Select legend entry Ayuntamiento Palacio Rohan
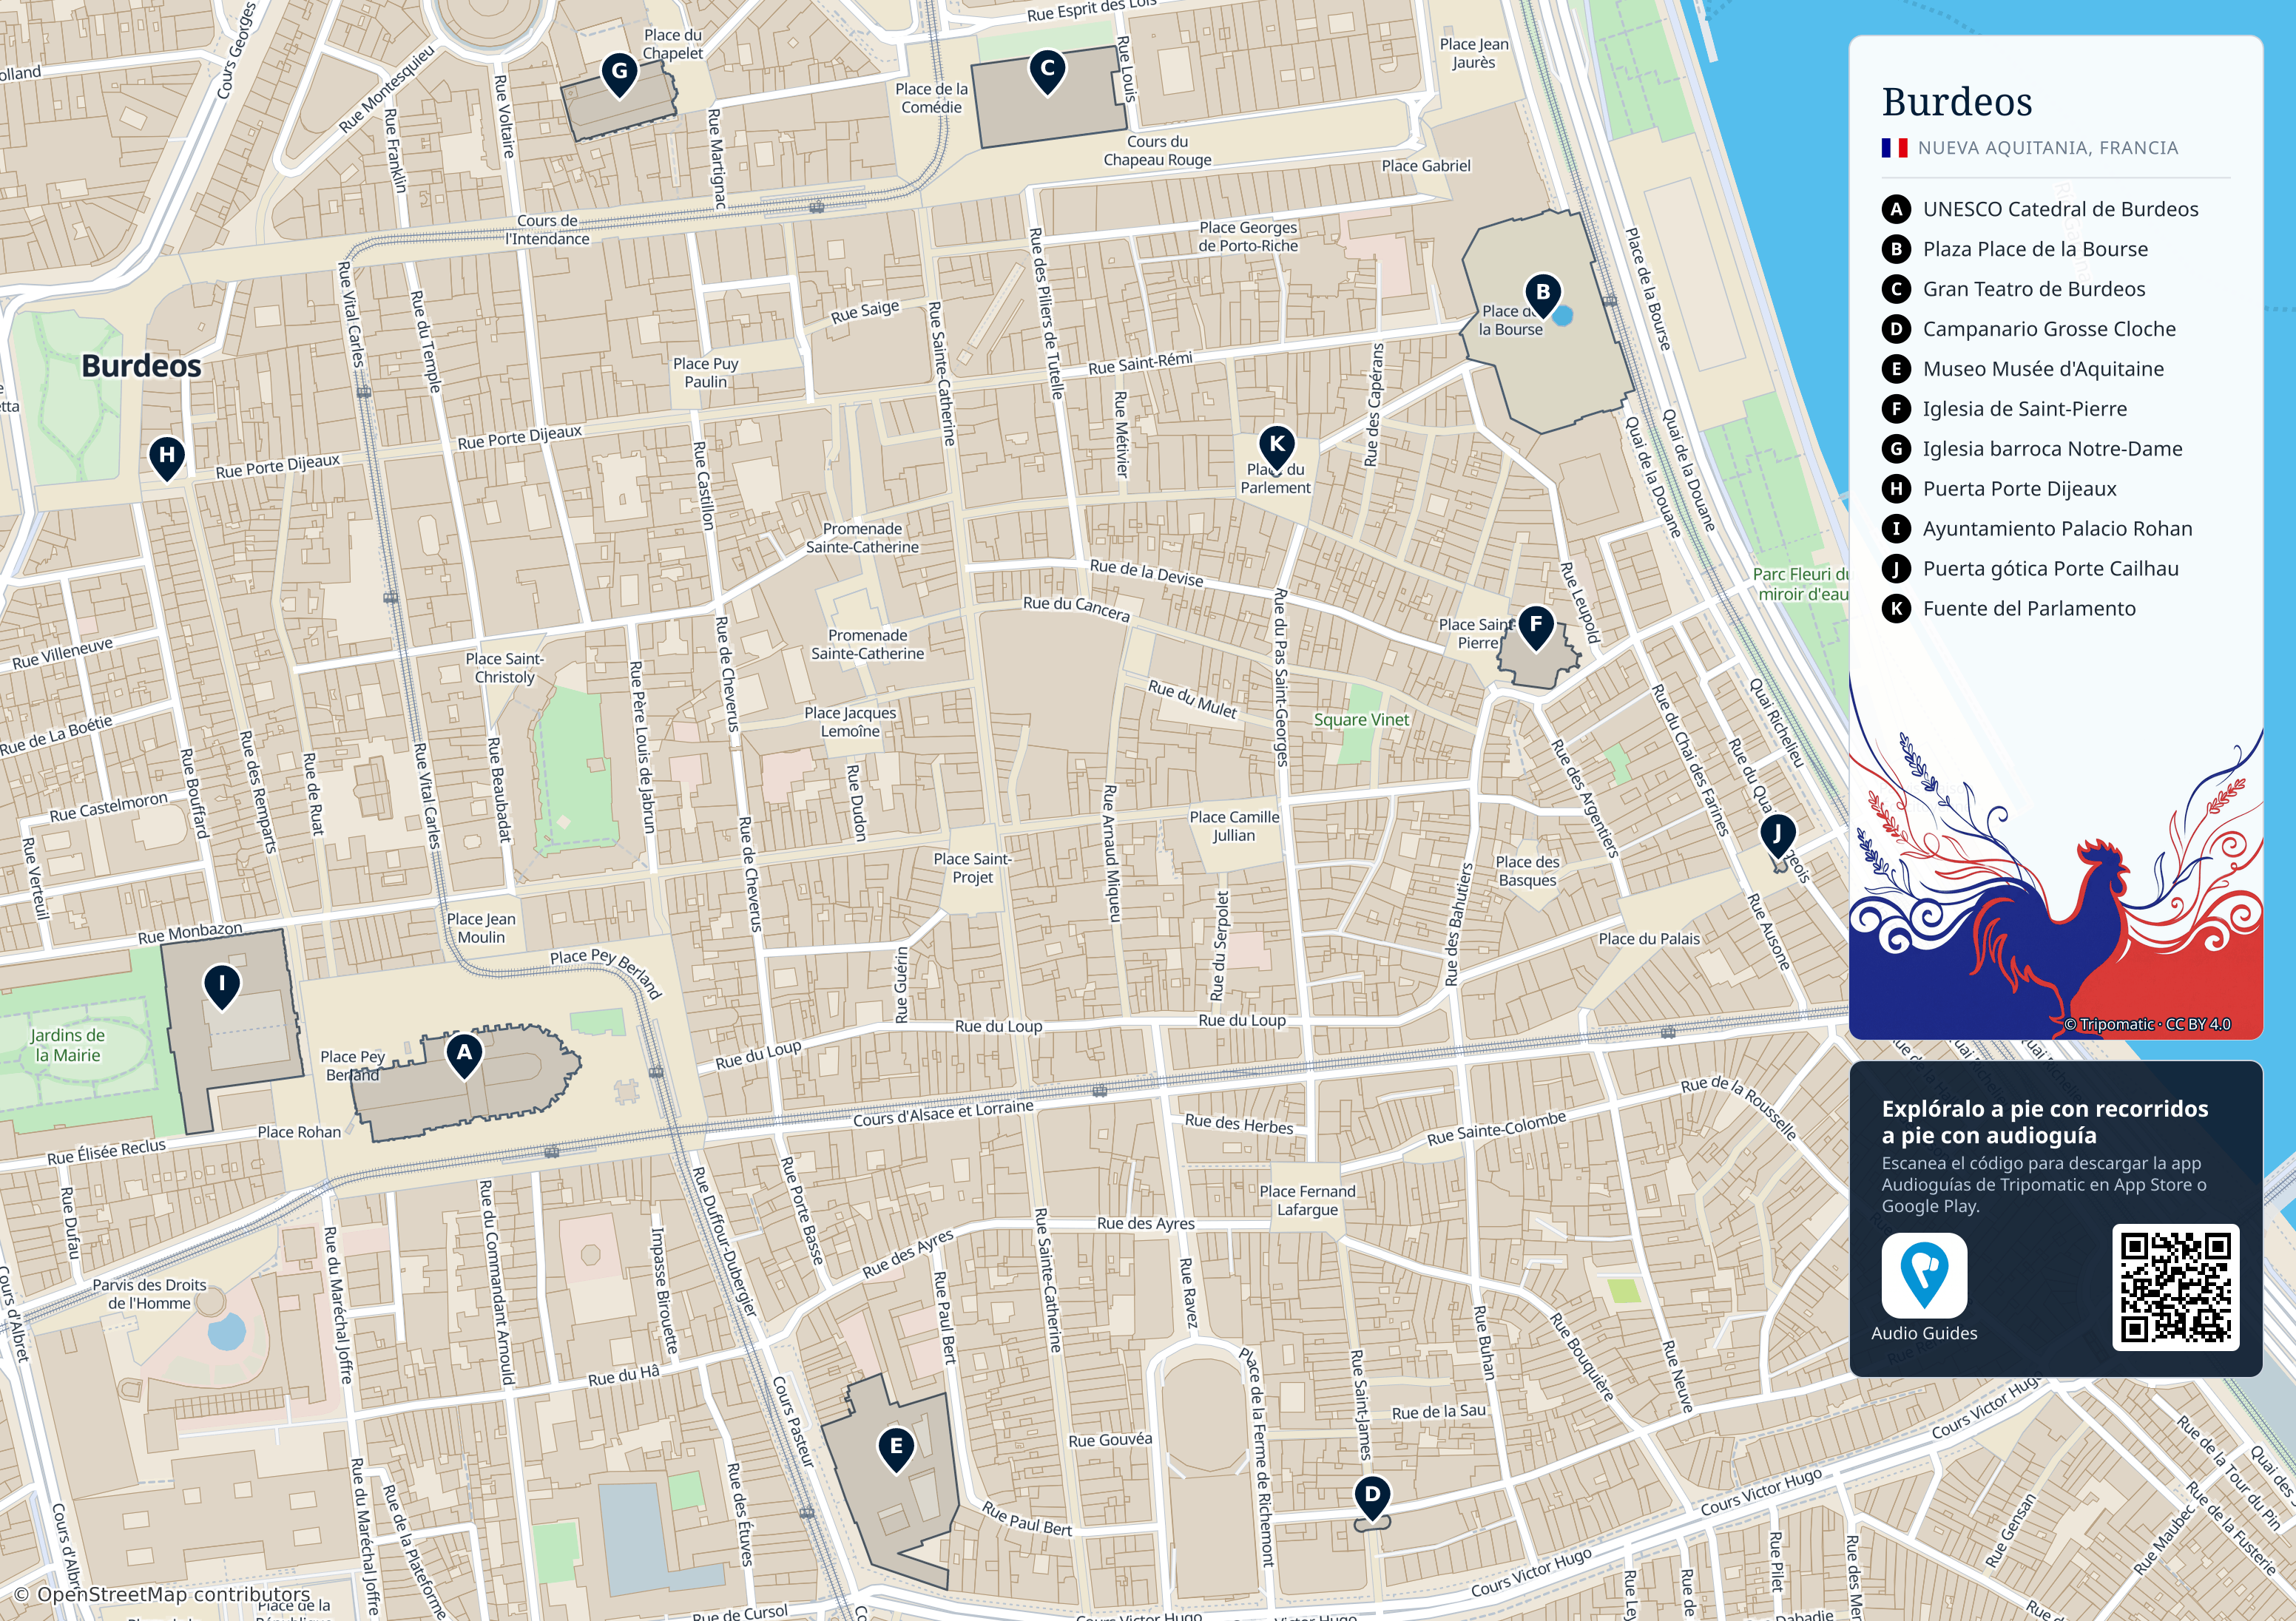2296x1621 pixels. (x=2038, y=529)
